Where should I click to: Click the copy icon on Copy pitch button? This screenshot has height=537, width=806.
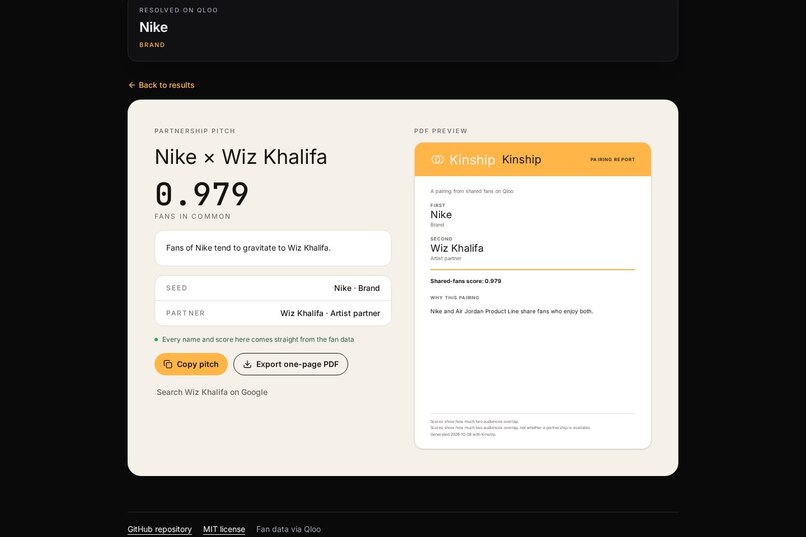pyautogui.click(x=168, y=364)
